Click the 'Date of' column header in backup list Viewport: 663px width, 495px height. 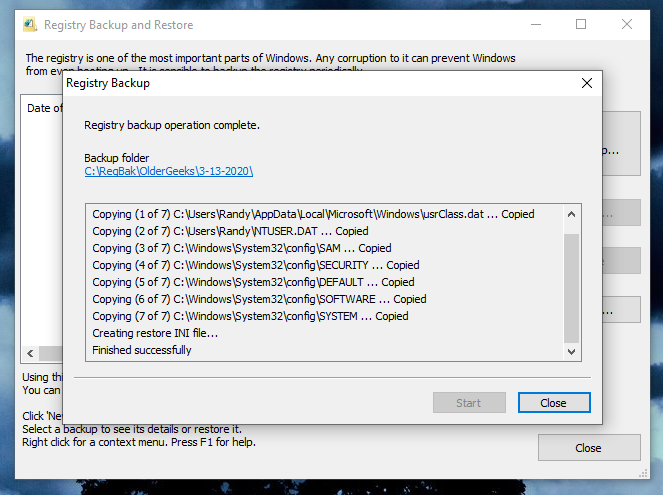point(44,108)
